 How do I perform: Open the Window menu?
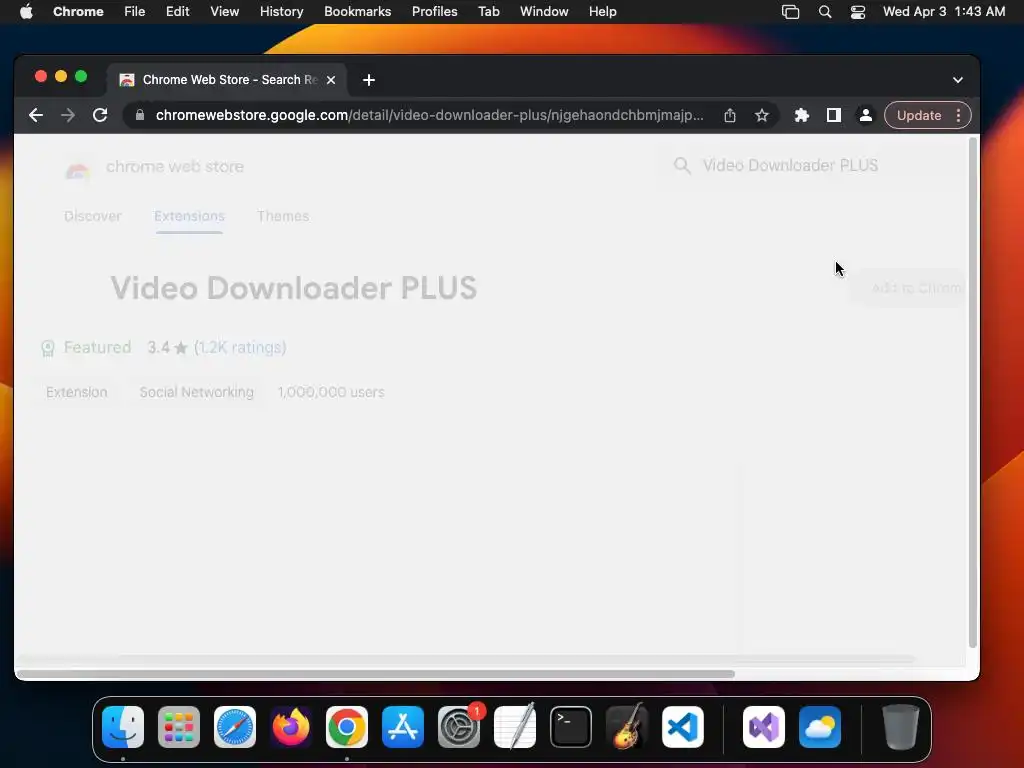544,12
